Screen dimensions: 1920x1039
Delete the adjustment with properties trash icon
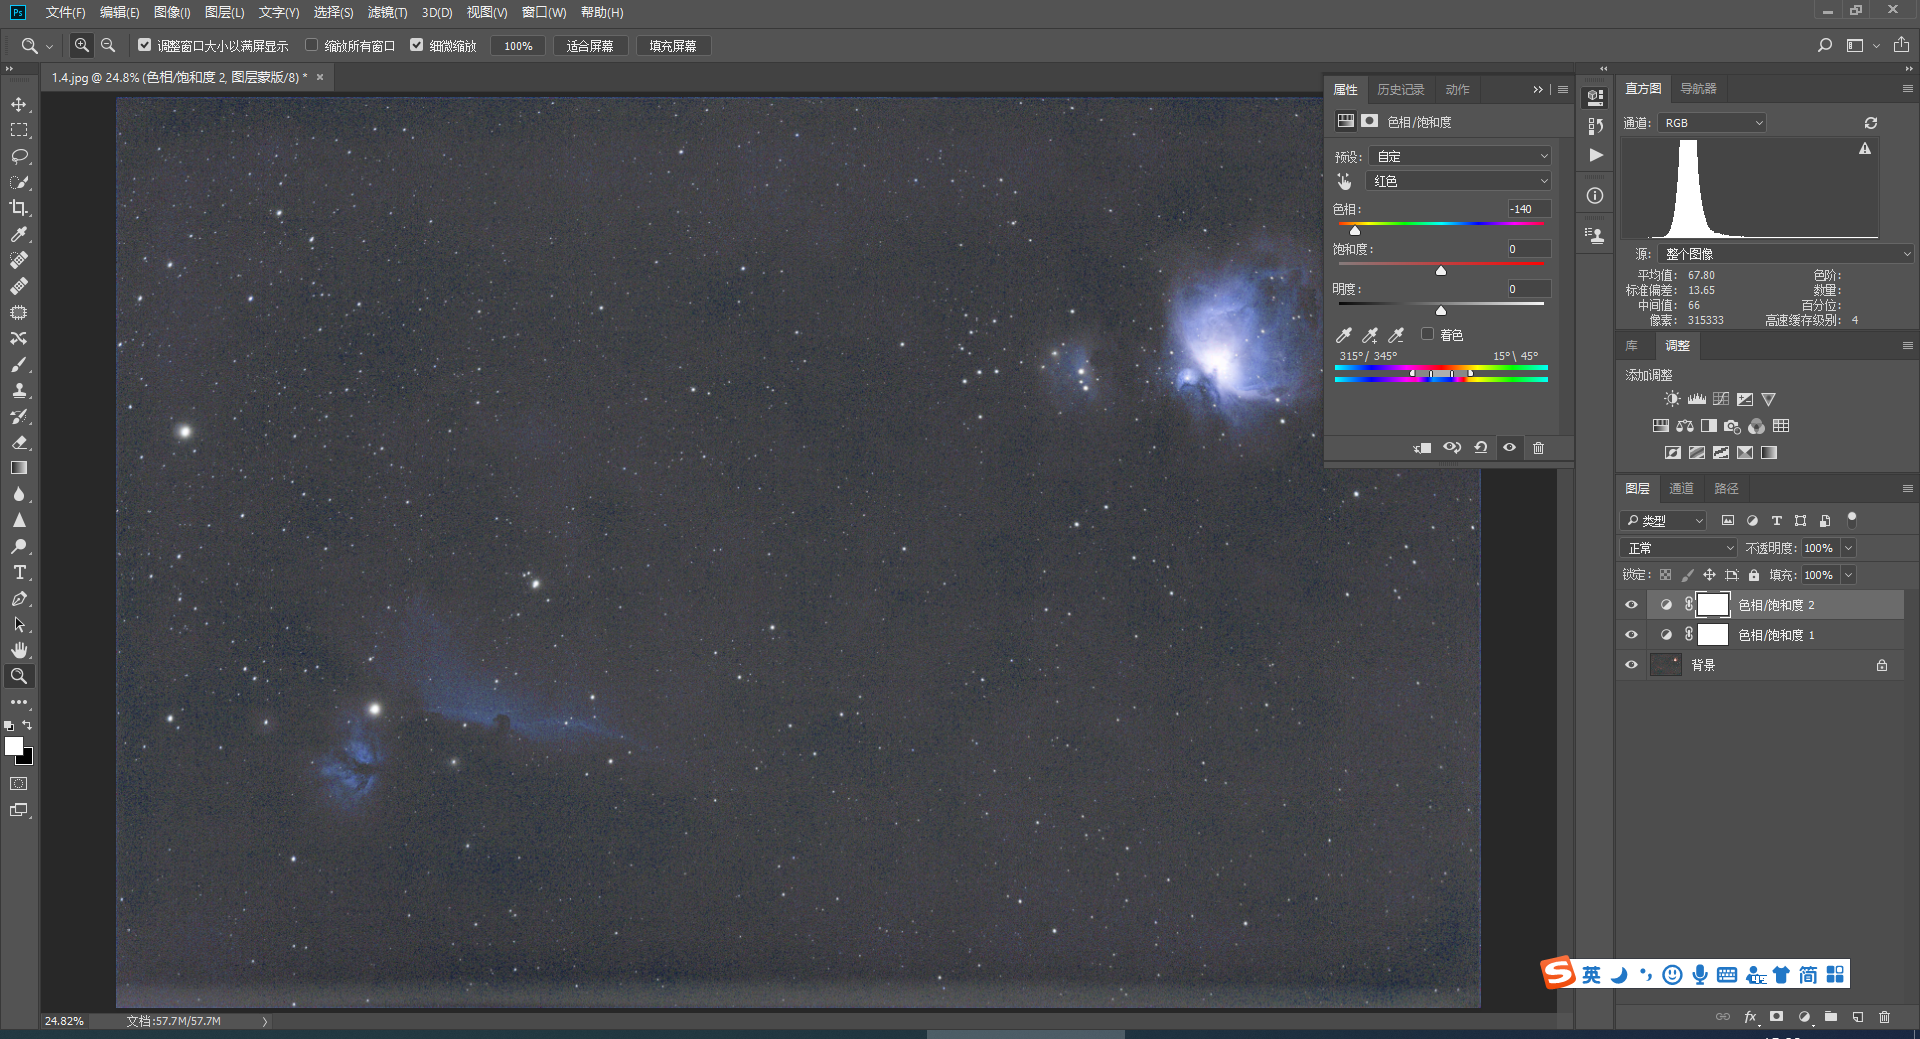pos(1538,448)
